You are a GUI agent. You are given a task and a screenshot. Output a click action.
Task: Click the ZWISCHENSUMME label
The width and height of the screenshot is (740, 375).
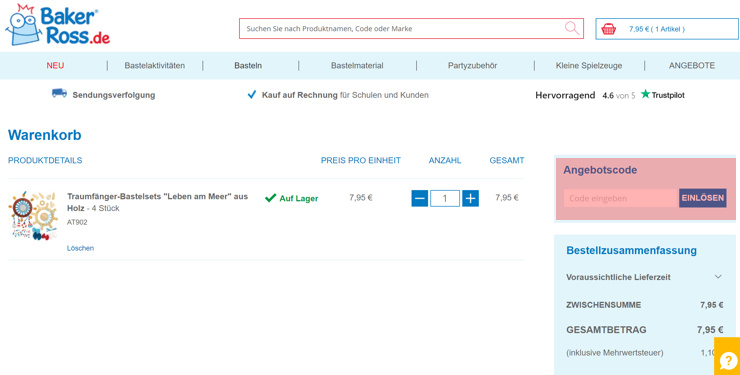point(603,305)
